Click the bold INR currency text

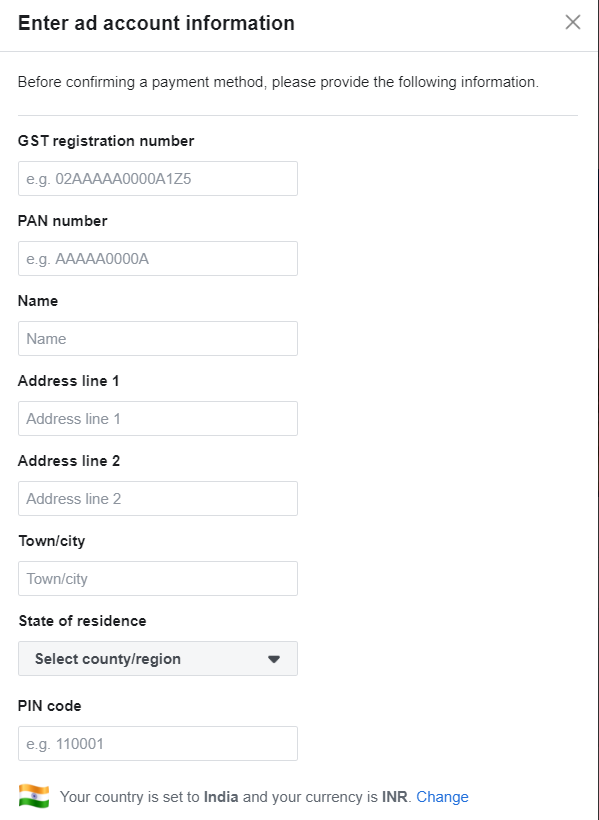[x=390, y=797]
